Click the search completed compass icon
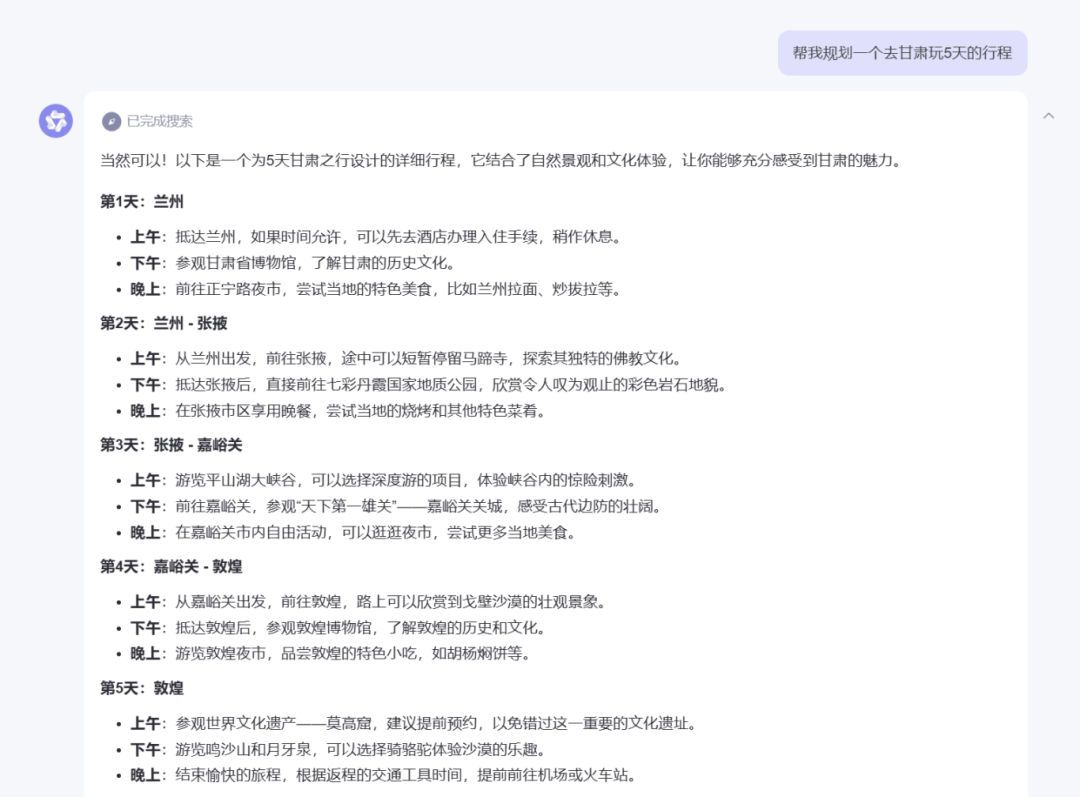1080x797 pixels. pyautogui.click(x=111, y=122)
